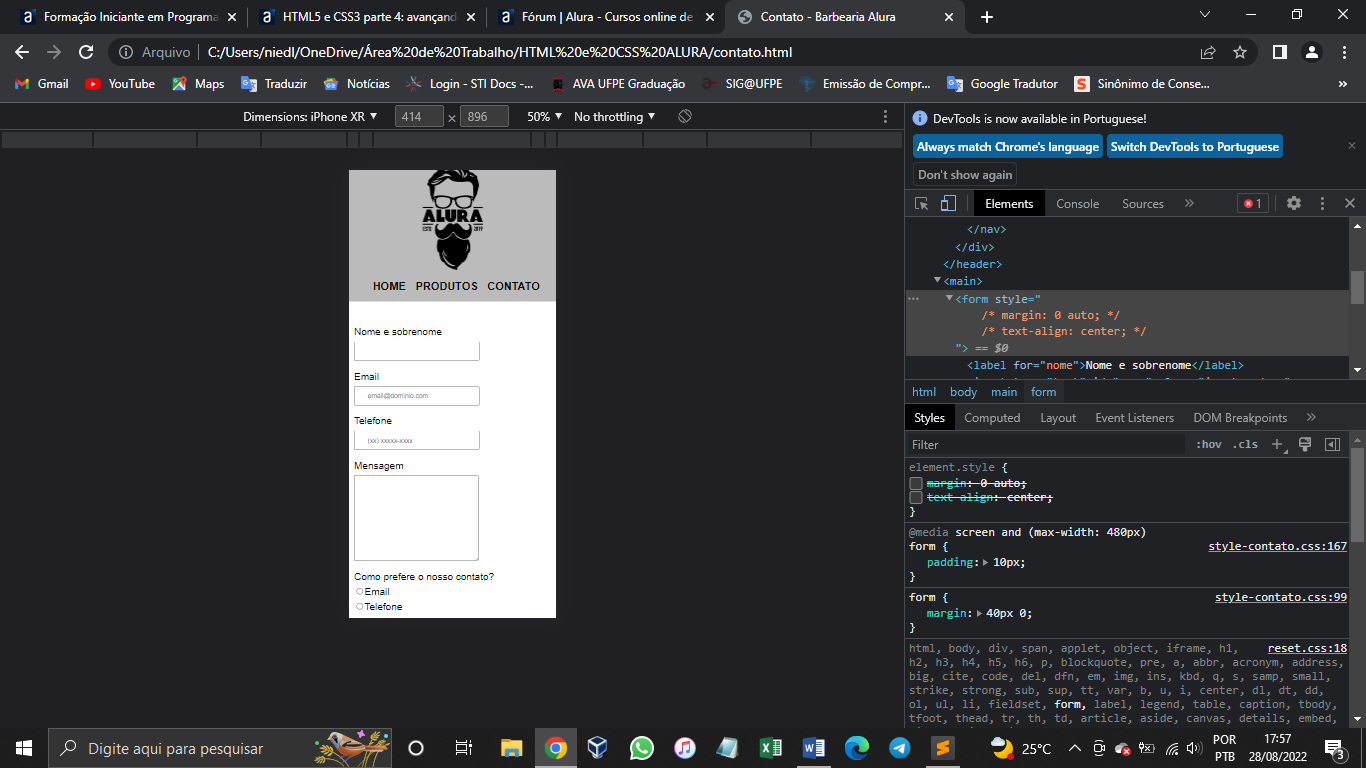
Task: Open the Google Tradutor bookmark
Action: [x=1002, y=84]
